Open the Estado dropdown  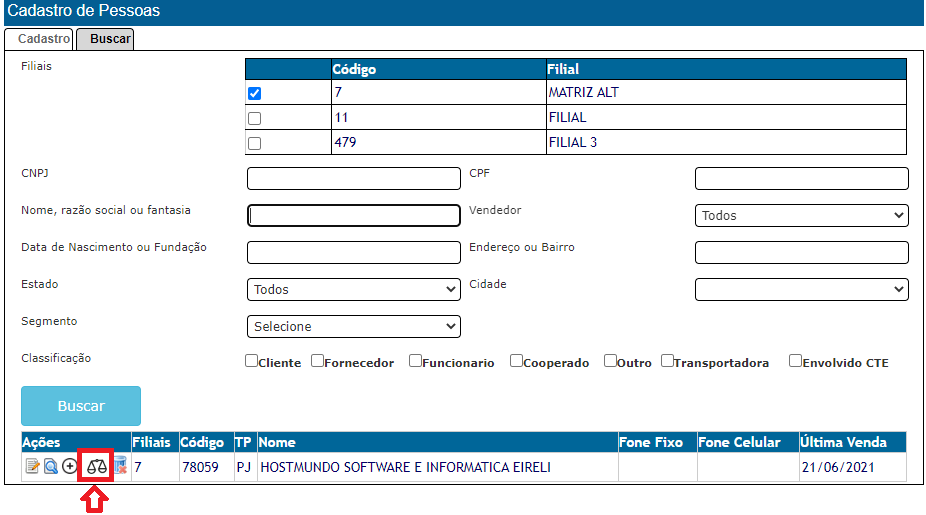354,289
